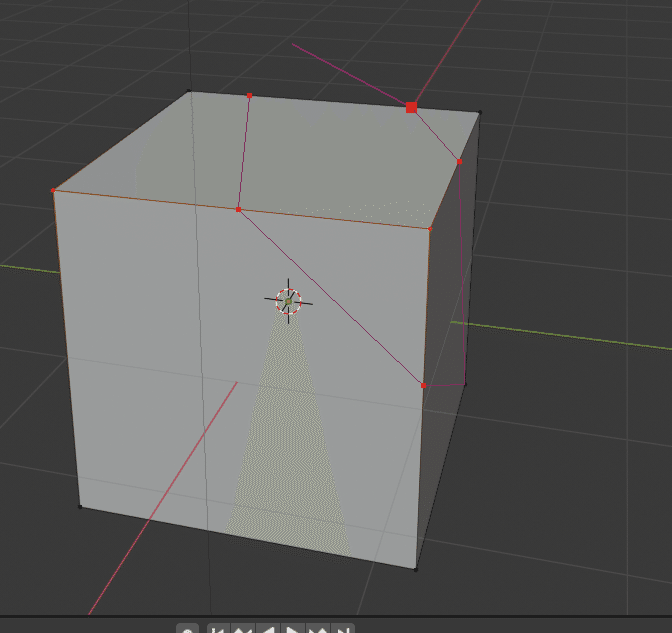Click the knife point on the back top edge
Image resolution: width=672 pixels, height=633 pixels.
[249, 96]
